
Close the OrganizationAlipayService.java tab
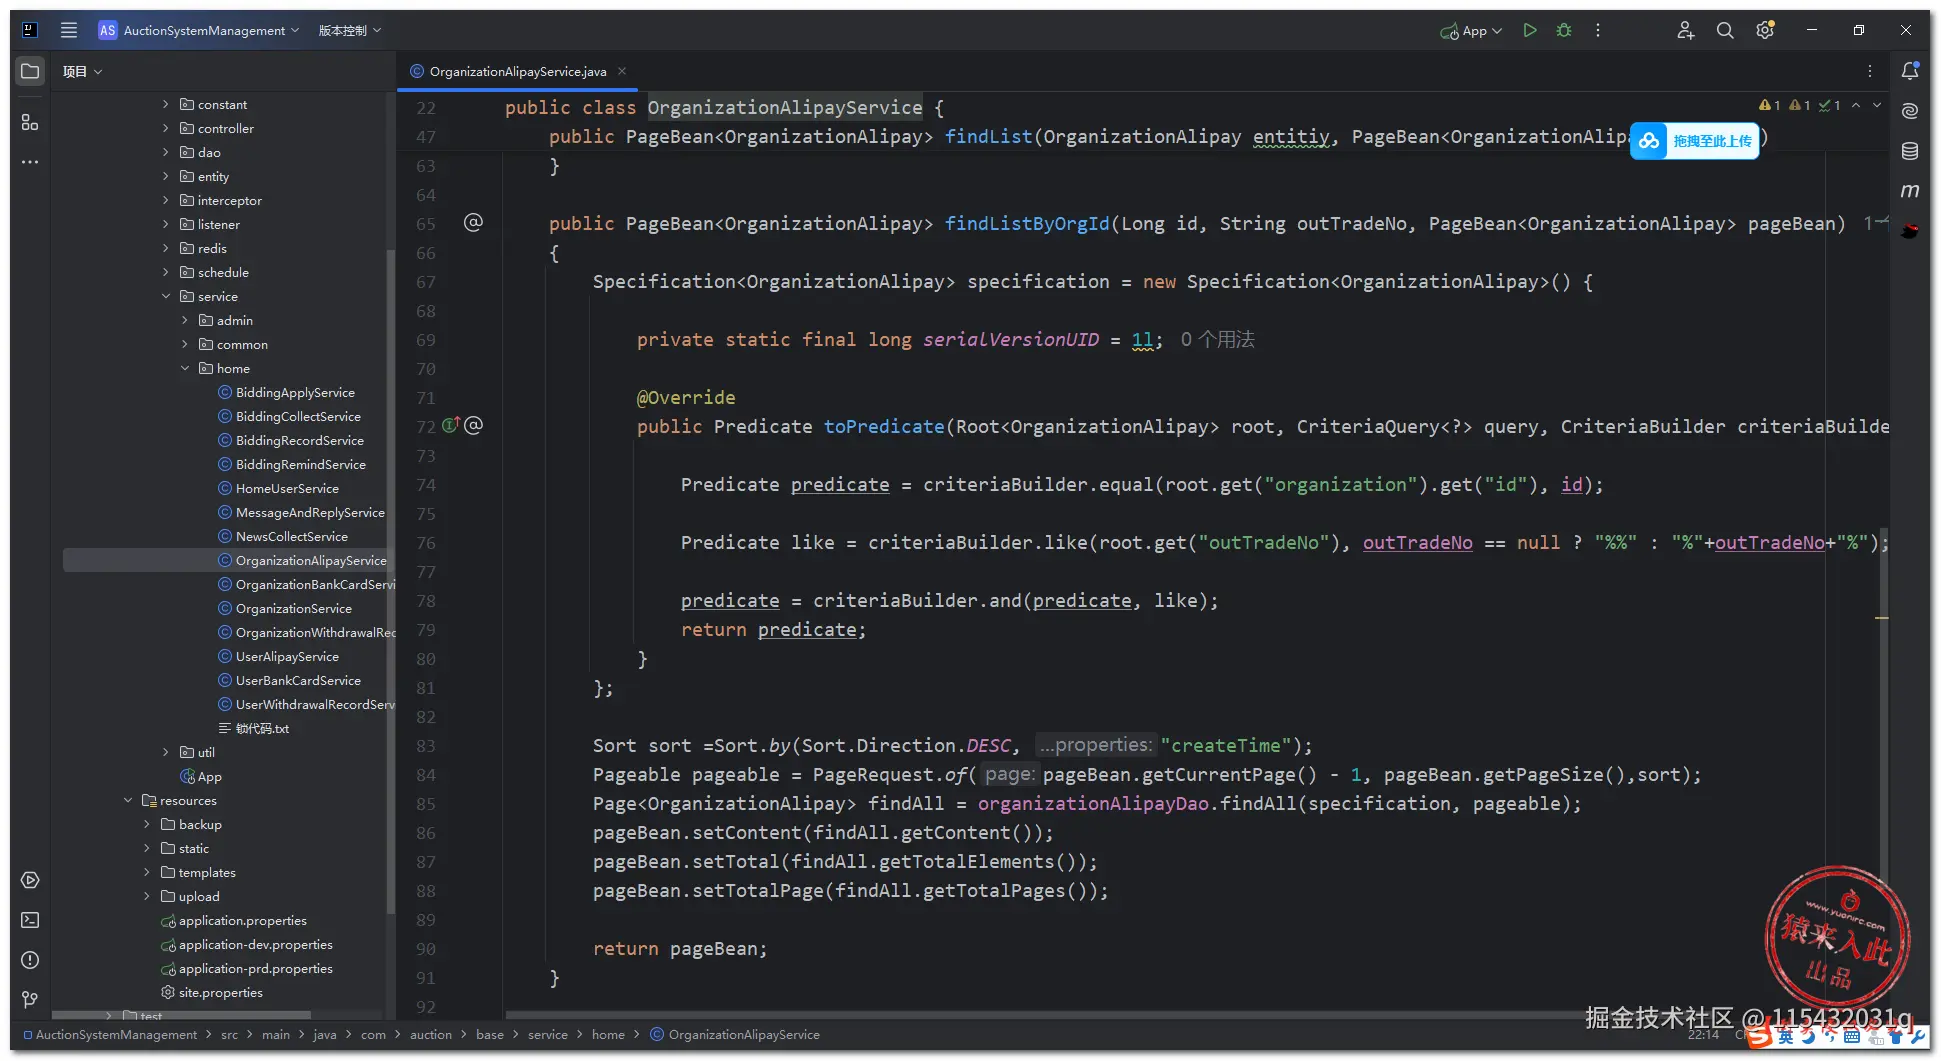(622, 71)
